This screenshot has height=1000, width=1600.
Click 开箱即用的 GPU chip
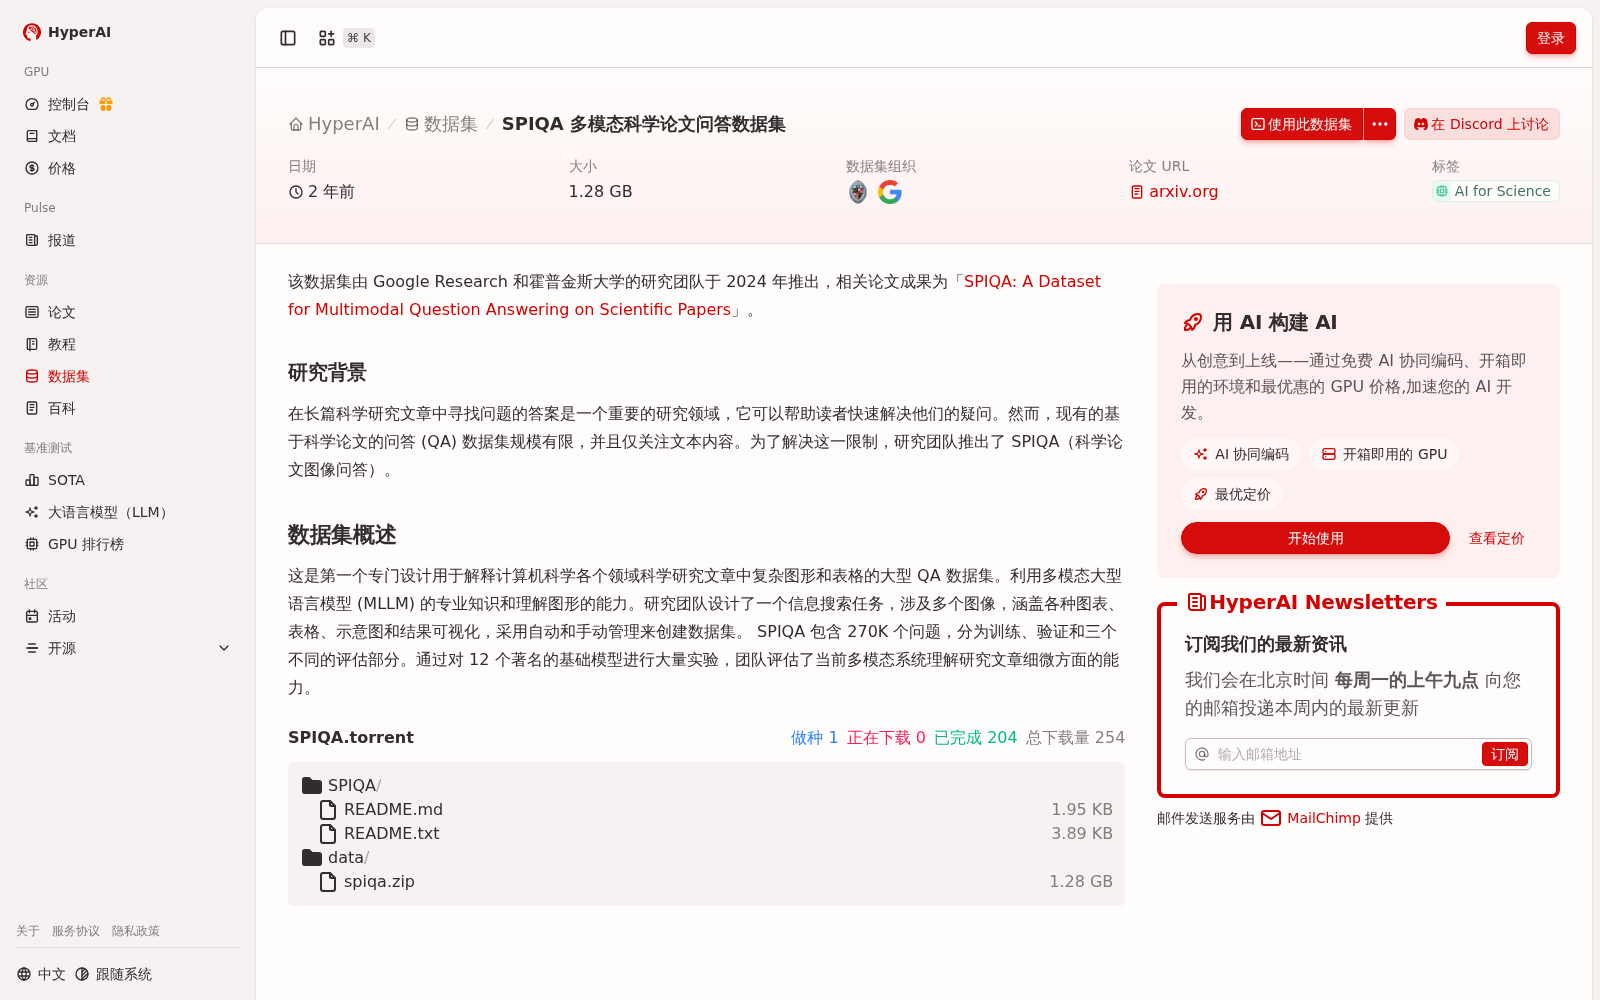[1384, 454]
